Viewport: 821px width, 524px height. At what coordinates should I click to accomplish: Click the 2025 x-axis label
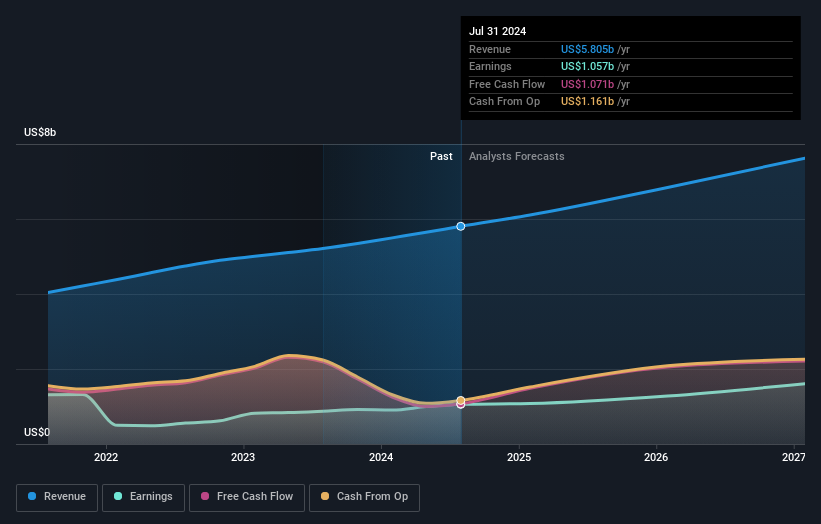coord(519,458)
